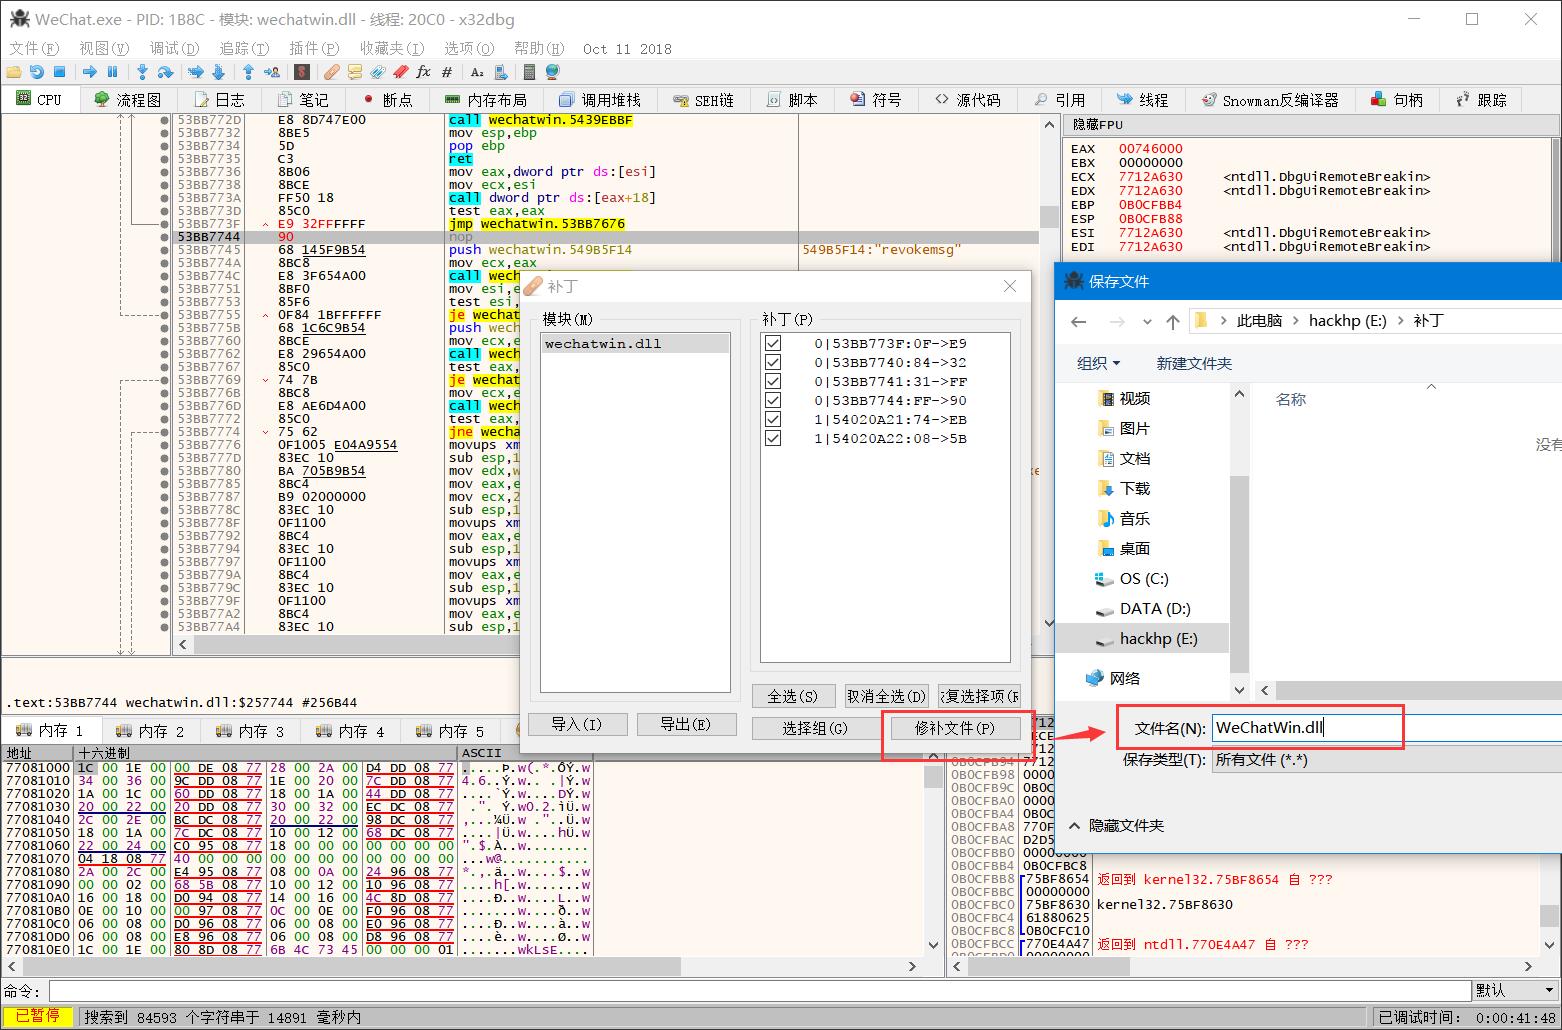The height and width of the screenshot is (1030, 1562).
Task: Open the Scylla plugin toolbar icon
Action: [302, 72]
